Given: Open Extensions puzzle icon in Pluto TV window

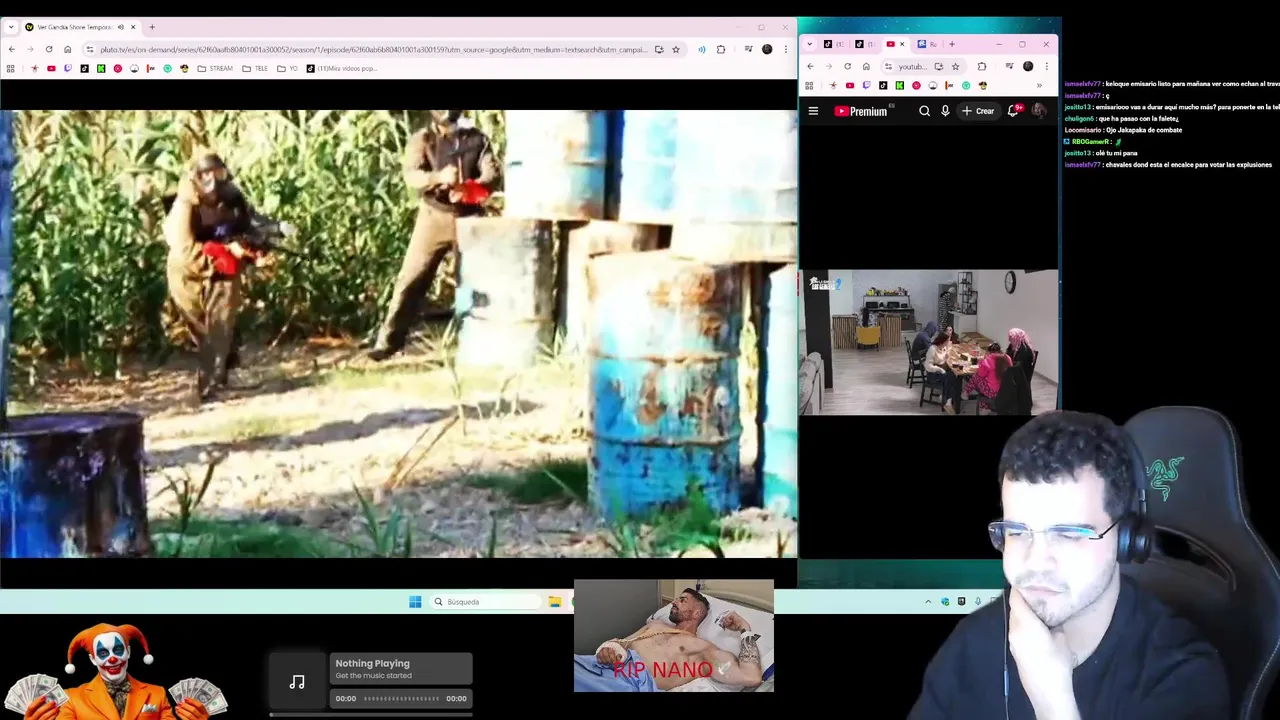Looking at the screenshot, I should tap(721, 49).
